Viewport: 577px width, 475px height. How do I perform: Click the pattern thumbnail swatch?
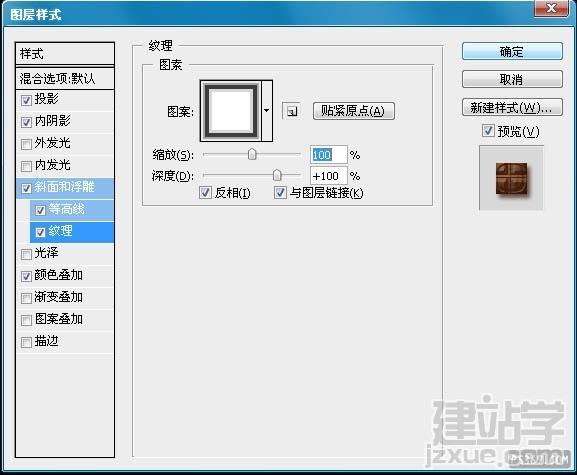(231, 111)
